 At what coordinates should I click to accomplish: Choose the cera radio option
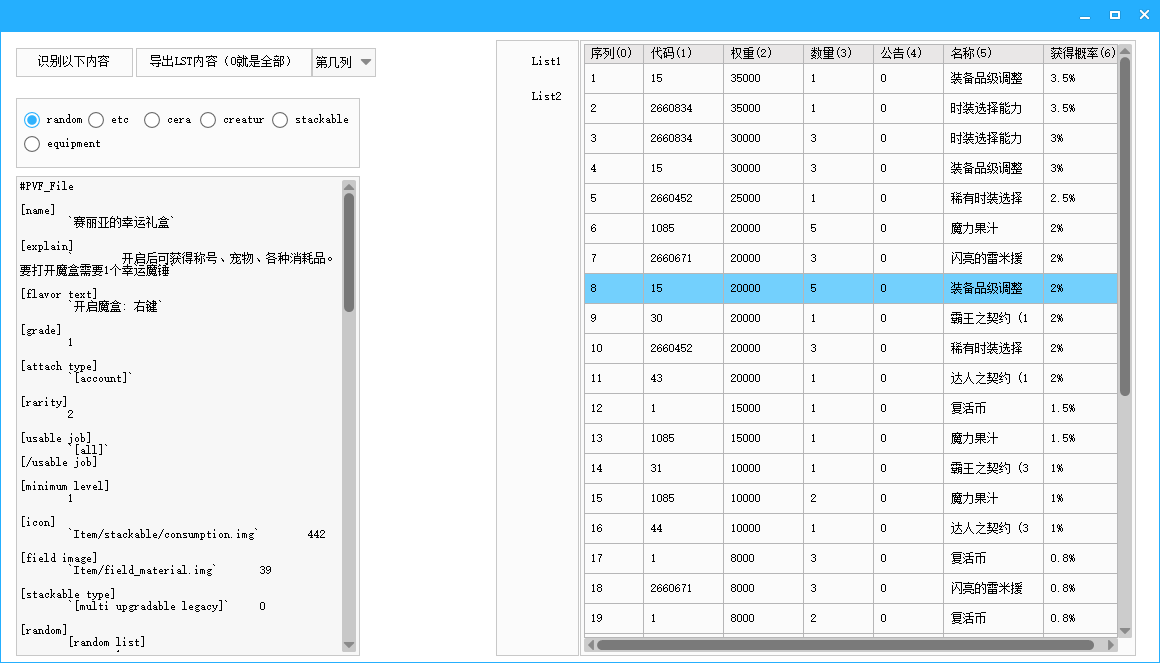[x=152, y=120]
